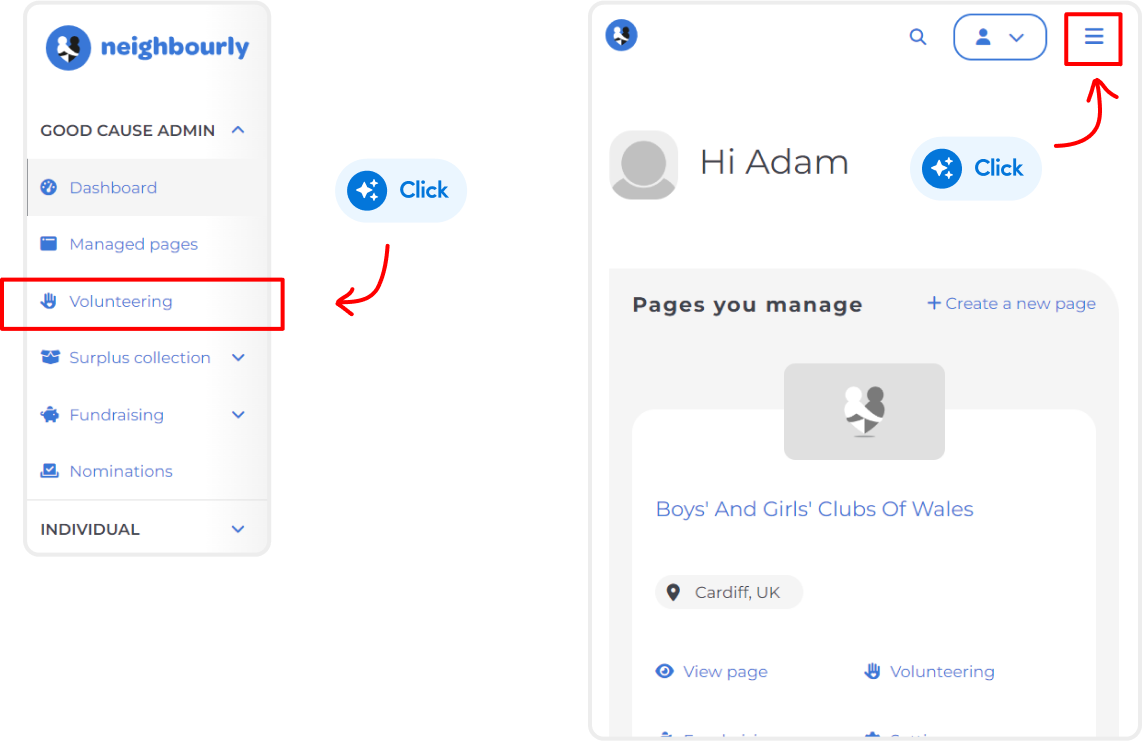Click the Fundraising piggy bank icon
The width and height of the screenshot is (1142, 741).
click(50, 415)
